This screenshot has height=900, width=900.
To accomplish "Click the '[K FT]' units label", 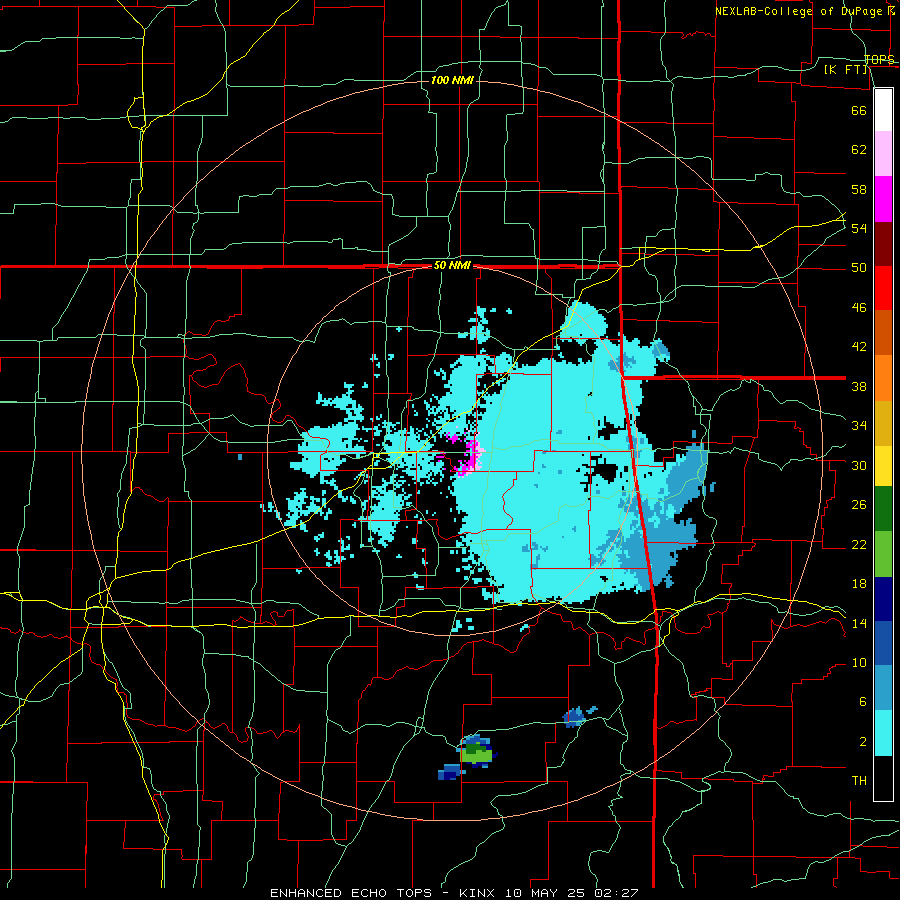I will pyautogui.click(x=846, y=69).
